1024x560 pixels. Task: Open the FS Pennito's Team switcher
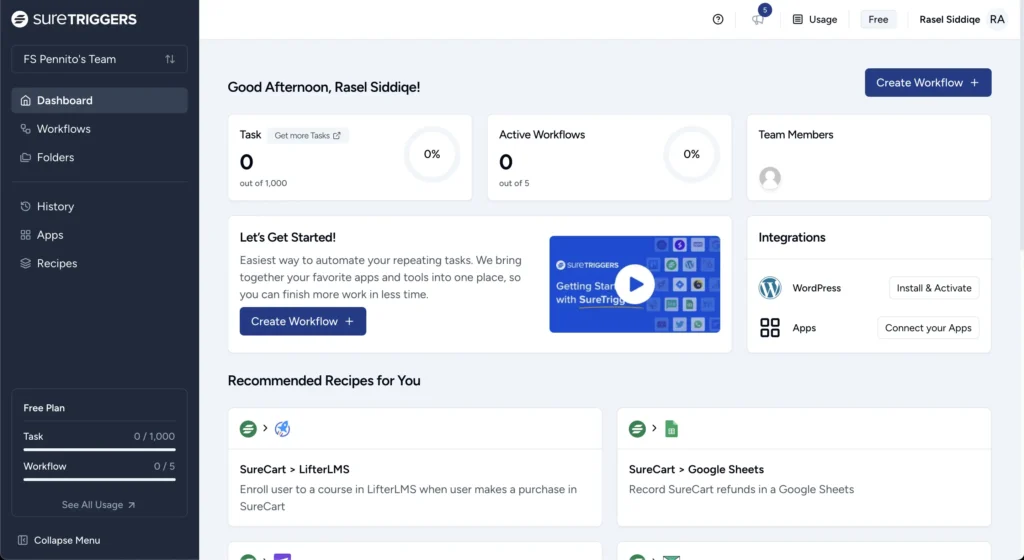pyautogui.click(x=99, y=59)
